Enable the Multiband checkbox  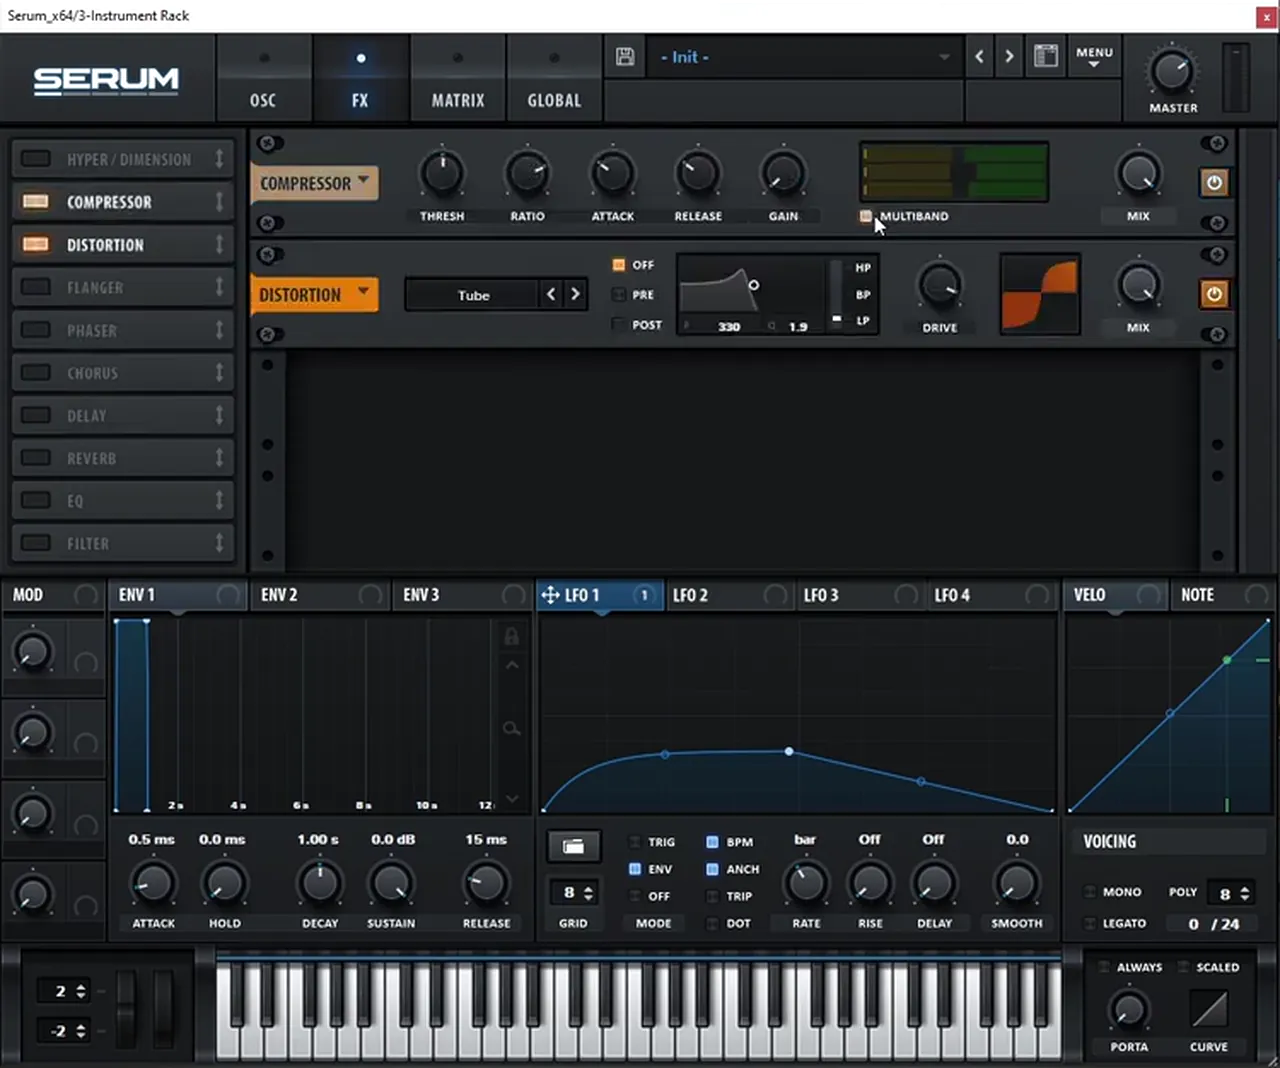click(x=866, y=216)
